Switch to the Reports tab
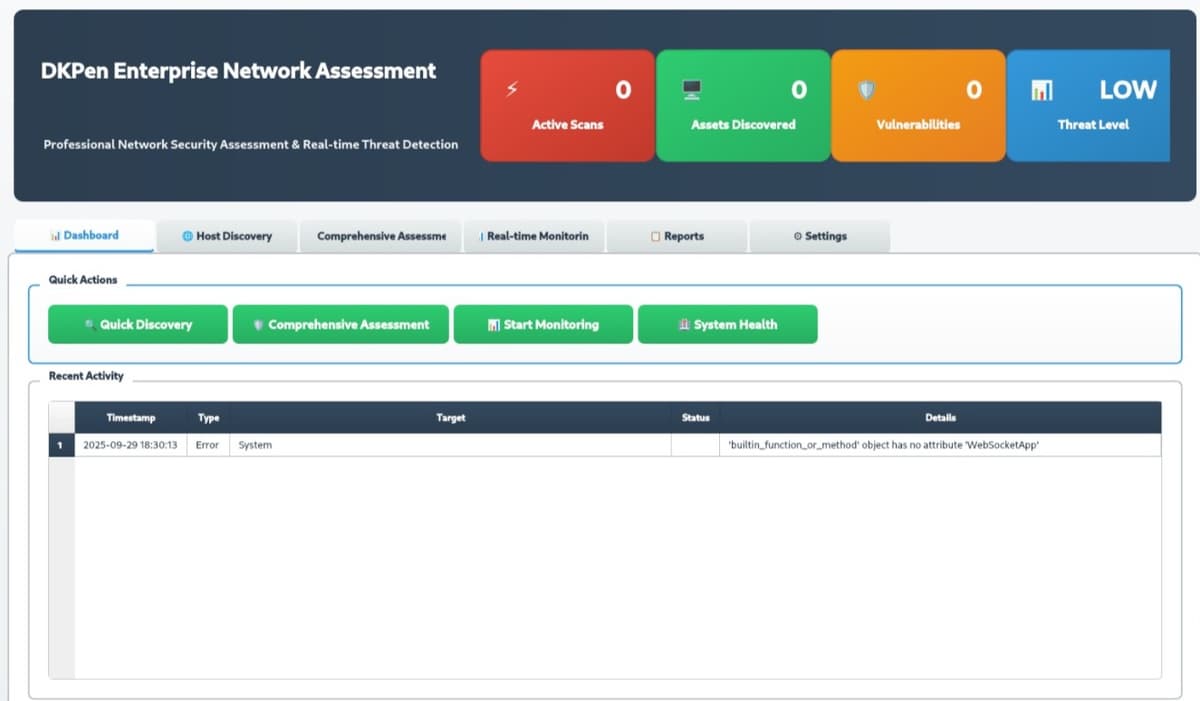The width and height of the screenshot is (1200, 701). click(x=677, y=235)
